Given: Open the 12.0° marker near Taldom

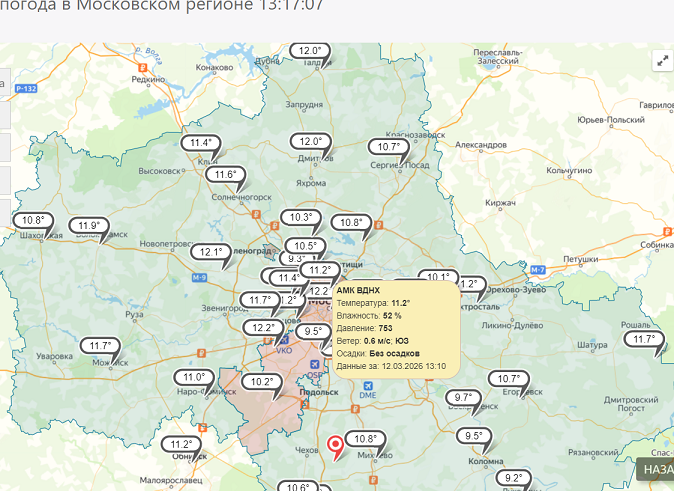Looking at the screenshot, I should coord(311,51).
